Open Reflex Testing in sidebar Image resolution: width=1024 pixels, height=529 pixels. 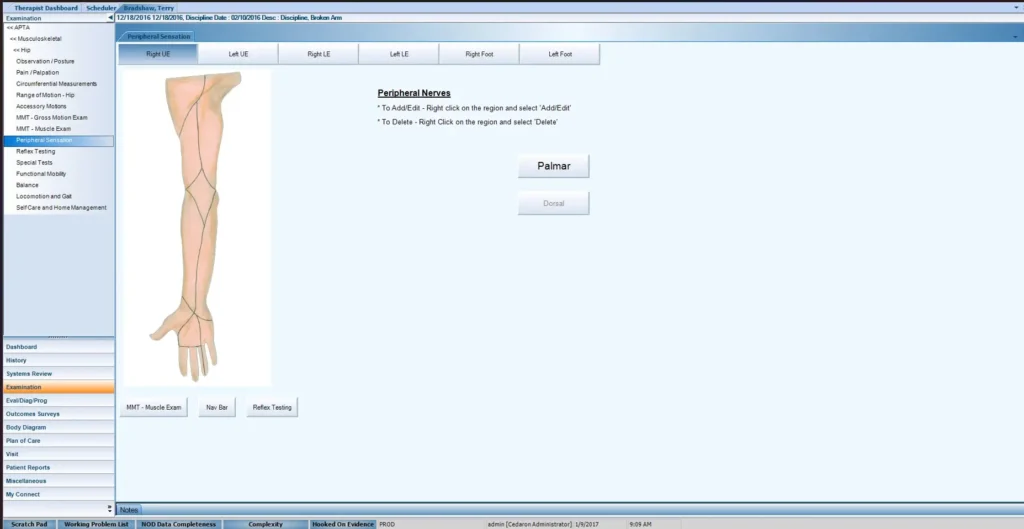35,152
